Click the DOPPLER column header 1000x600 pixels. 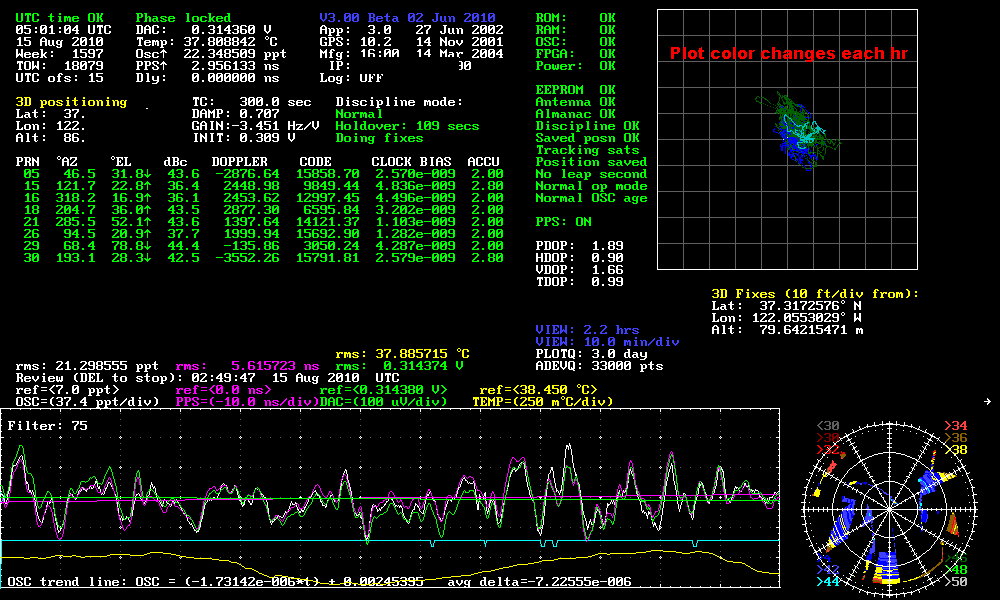point(239,161)
